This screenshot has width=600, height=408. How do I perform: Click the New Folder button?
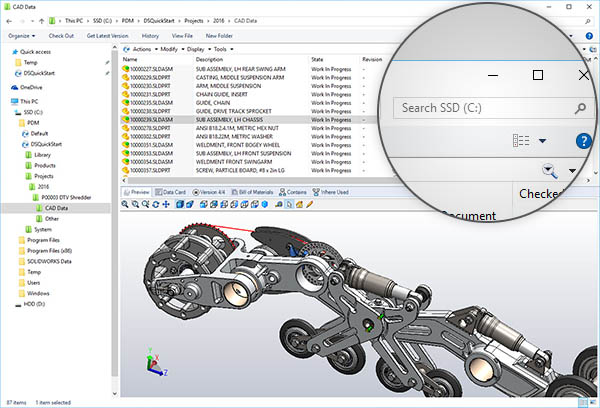(x=219, y=36)
